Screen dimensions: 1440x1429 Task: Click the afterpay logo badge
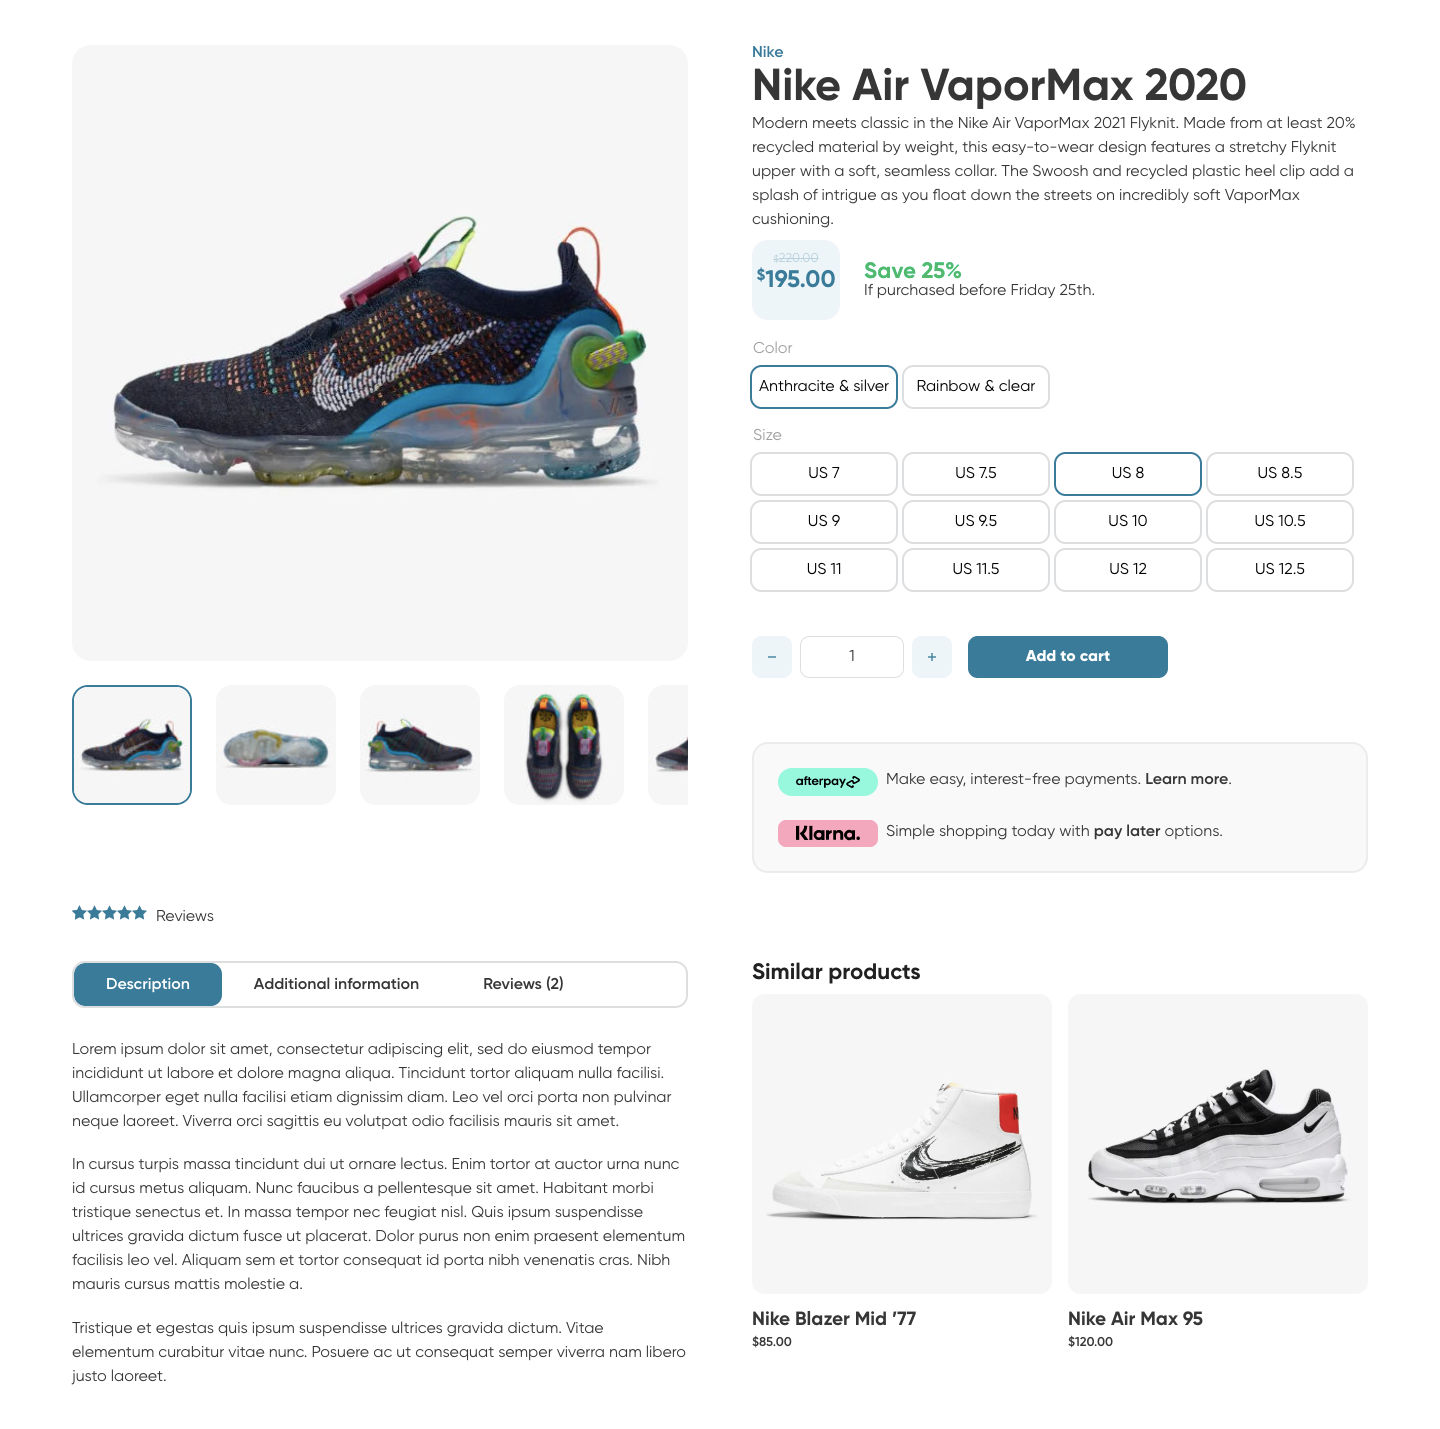pos(827,781)
